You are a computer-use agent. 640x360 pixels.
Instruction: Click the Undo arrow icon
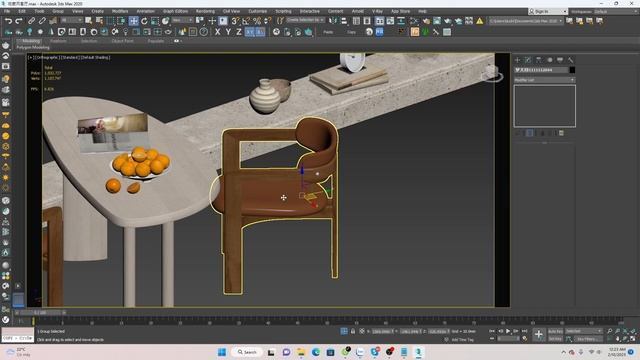(8, 21)
